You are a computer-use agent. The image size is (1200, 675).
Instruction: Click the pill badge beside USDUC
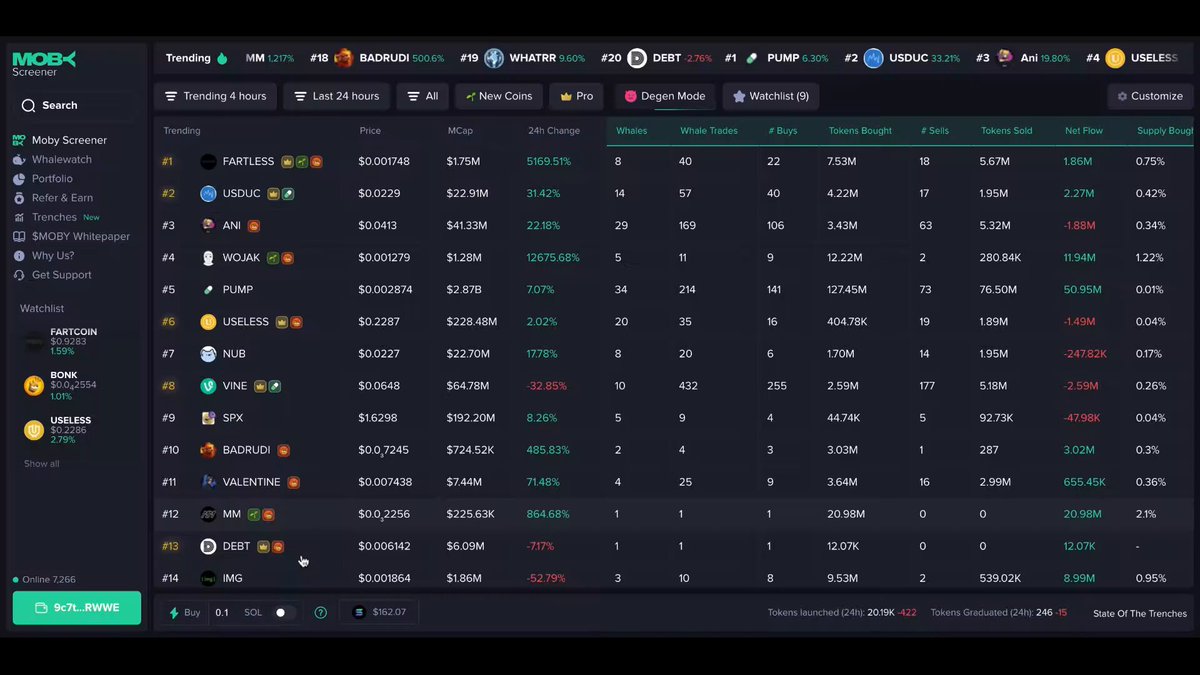click(x=288, y=193)
